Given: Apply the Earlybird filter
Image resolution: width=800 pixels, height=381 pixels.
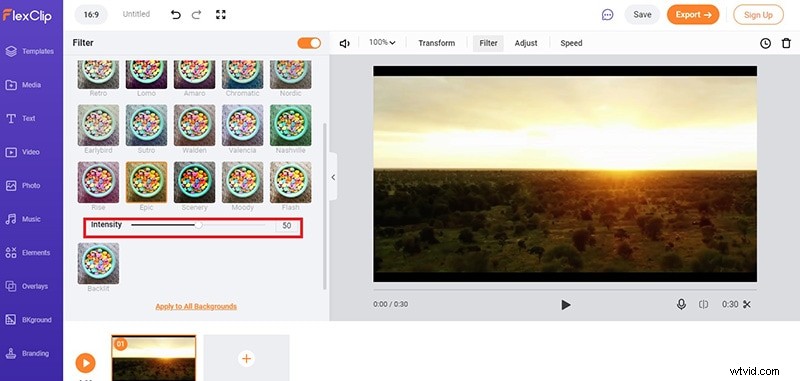Looking at the screenshot, I should [x=98, y=125].
